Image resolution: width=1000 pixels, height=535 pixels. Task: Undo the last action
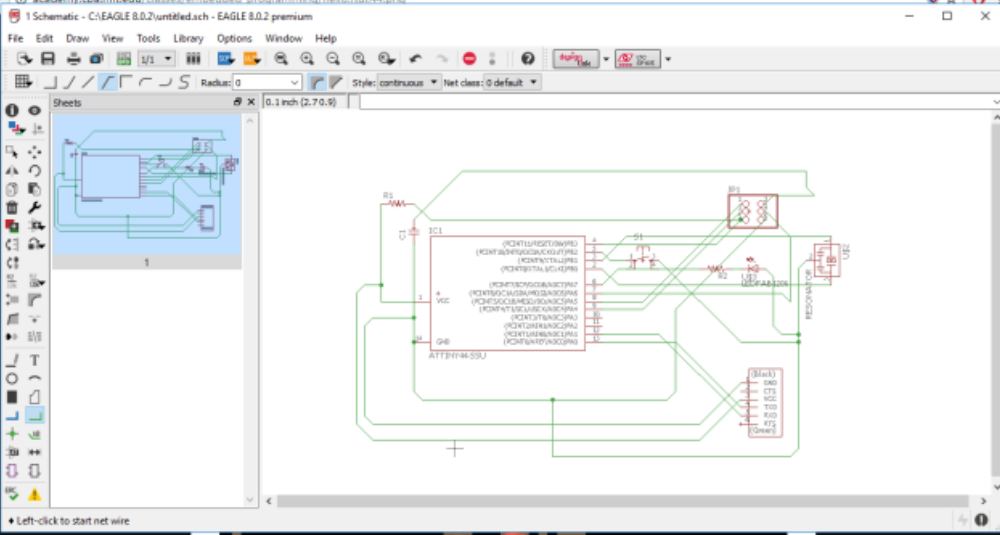click(x=416, y=59)
